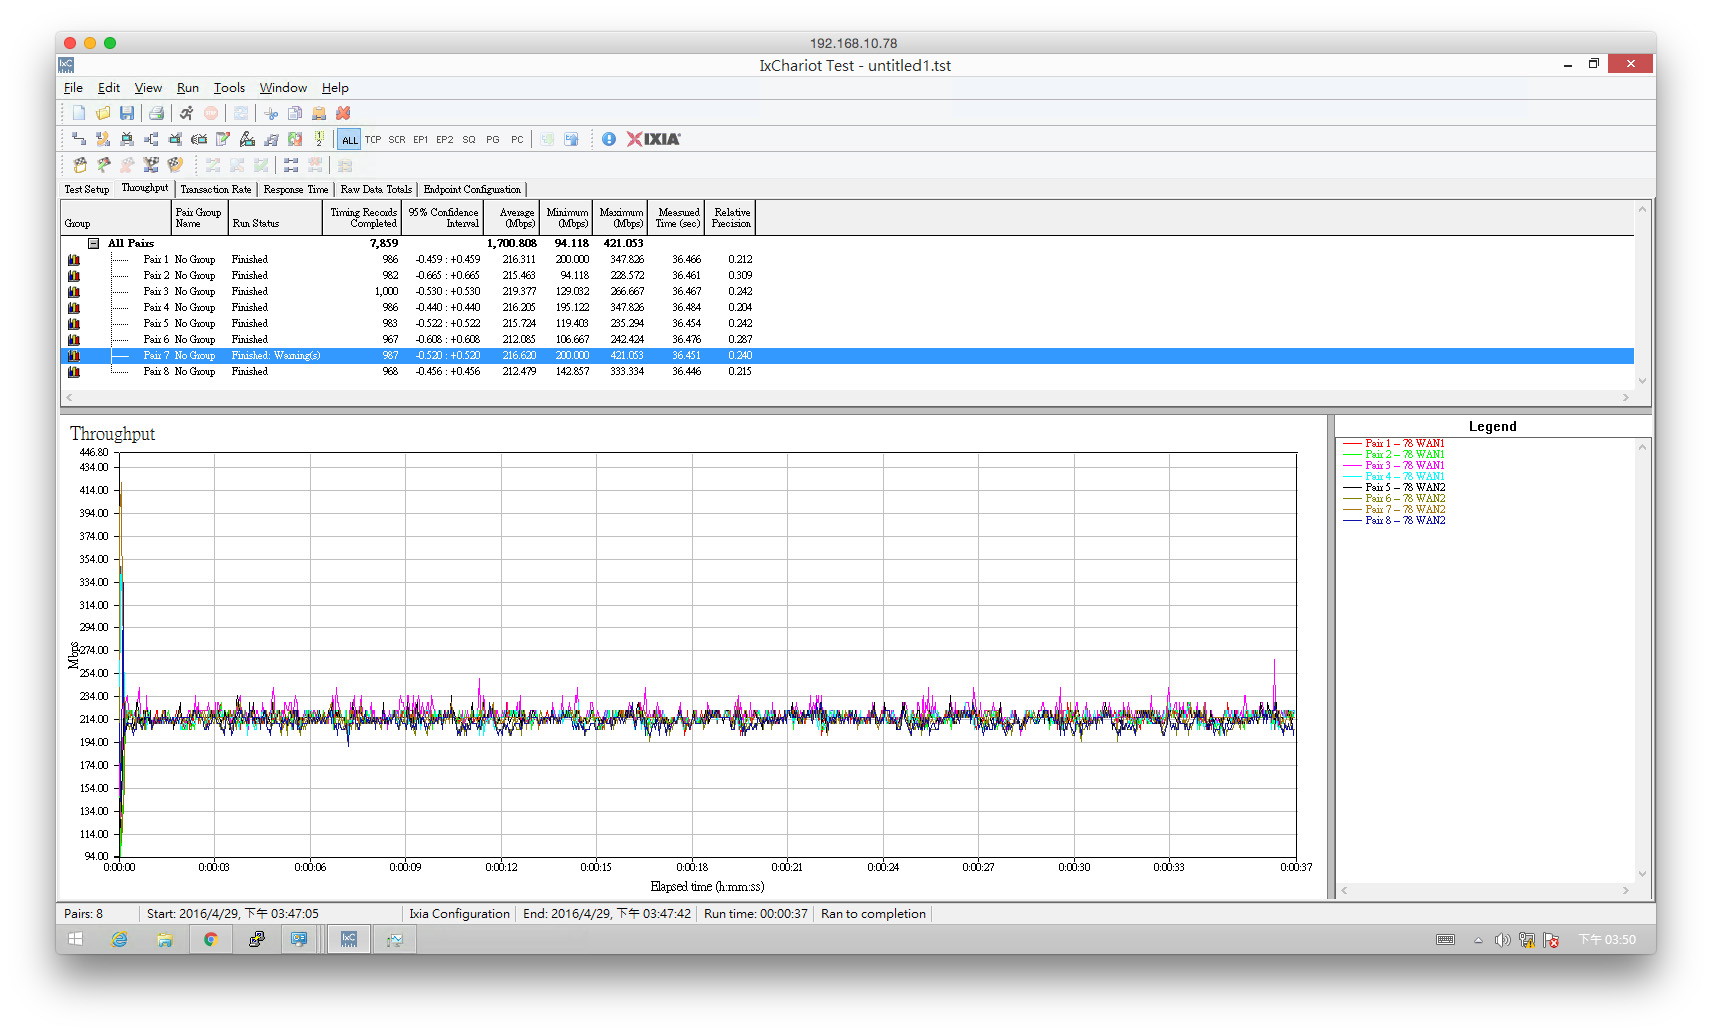This screenshot has width=1712, height=1034.
Task: Open the blue information icon beside IXIA
Action: [609, 139]
